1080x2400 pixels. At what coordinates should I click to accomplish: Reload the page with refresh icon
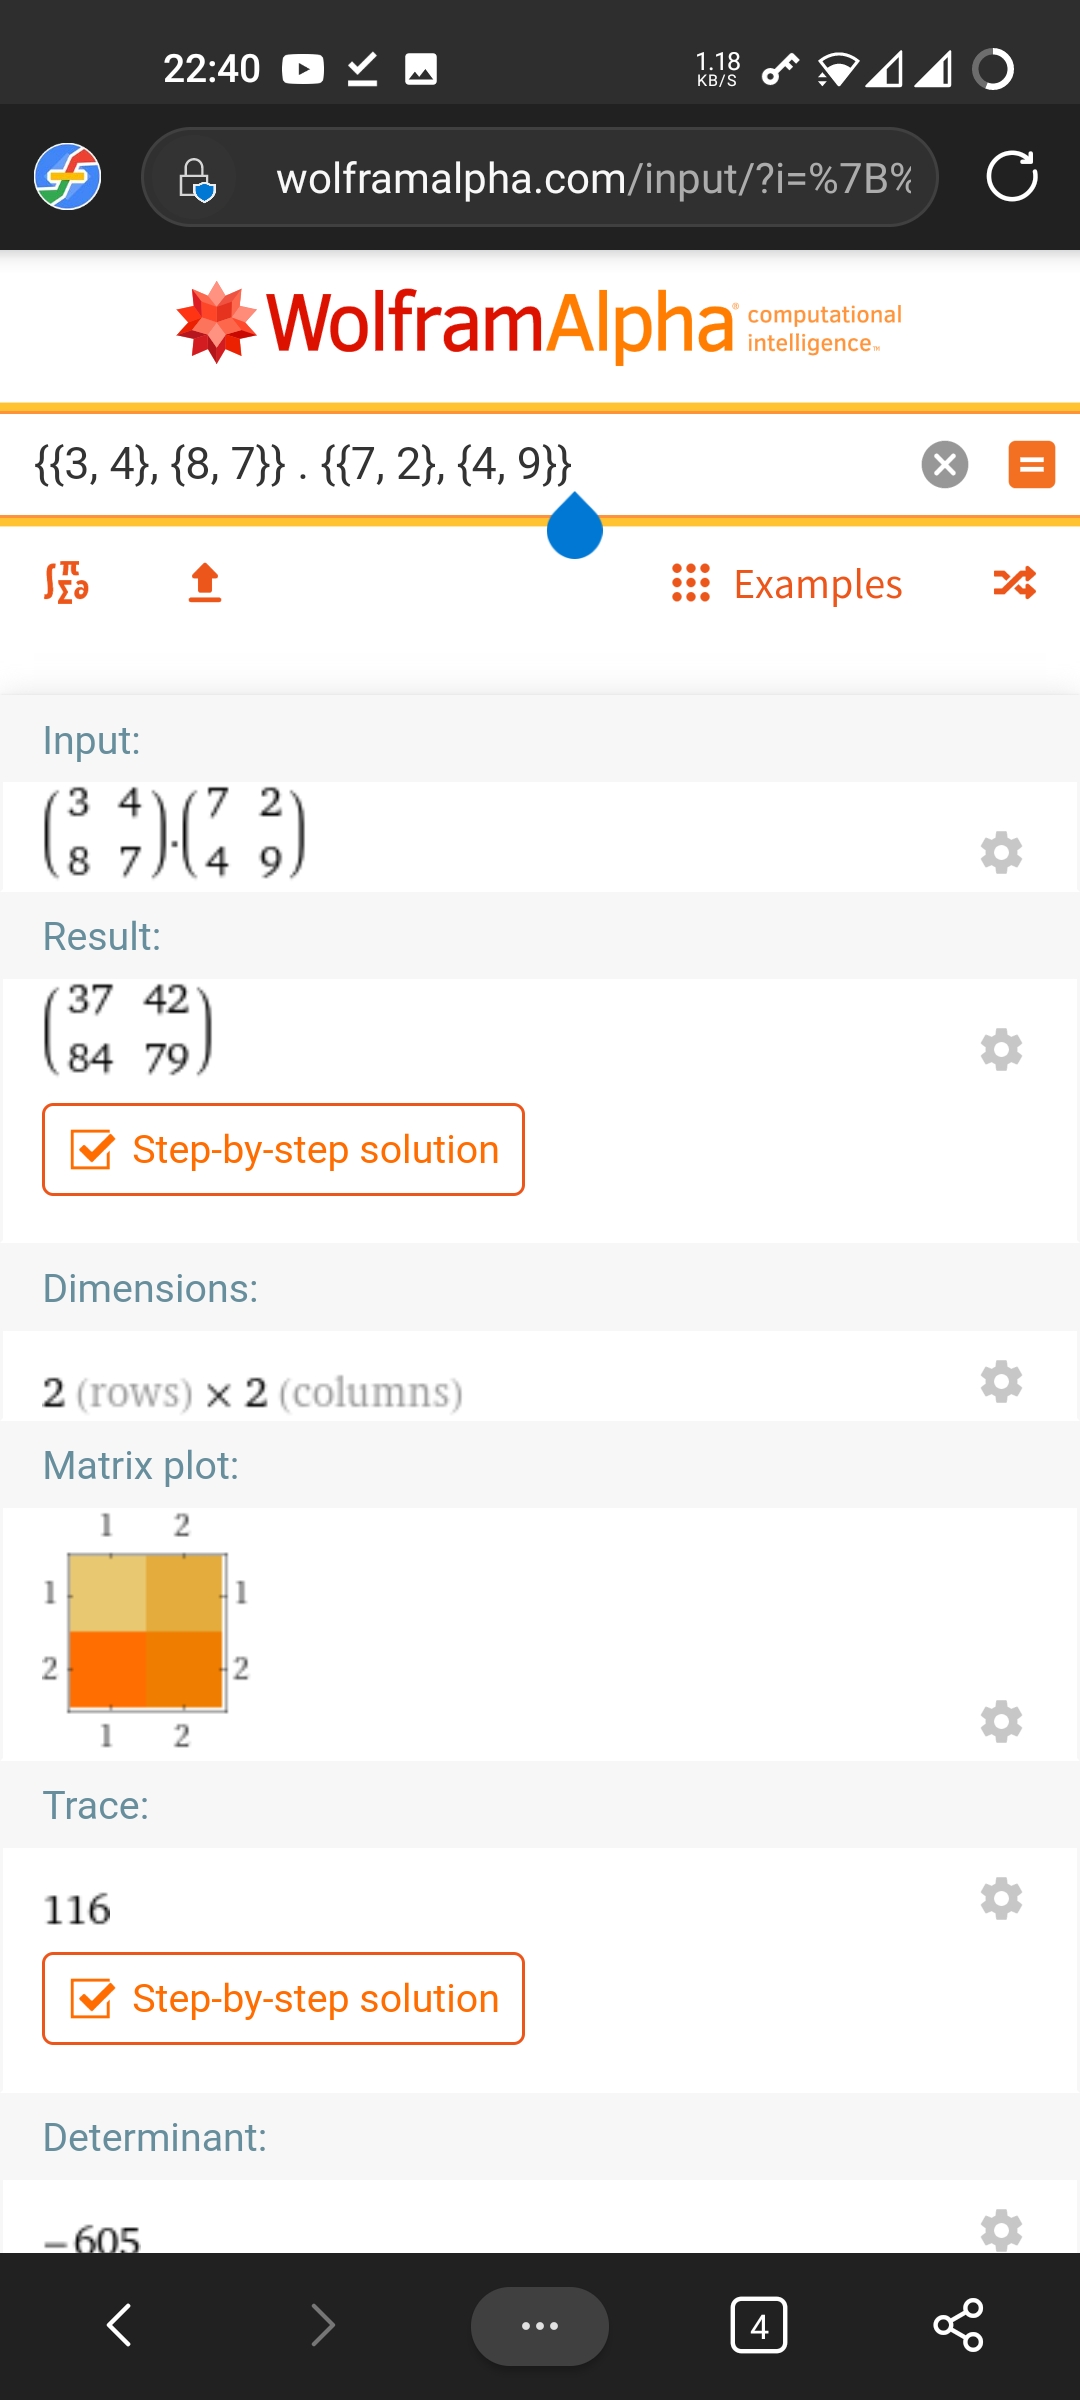(x=1011, y=177)
